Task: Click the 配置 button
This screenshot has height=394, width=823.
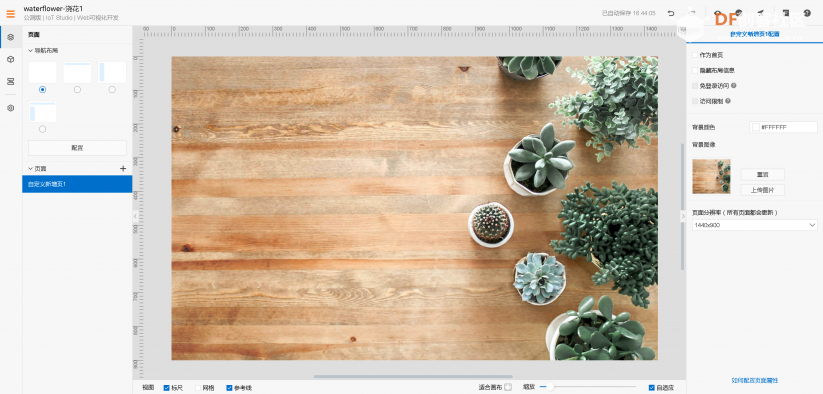Action: 77,148
